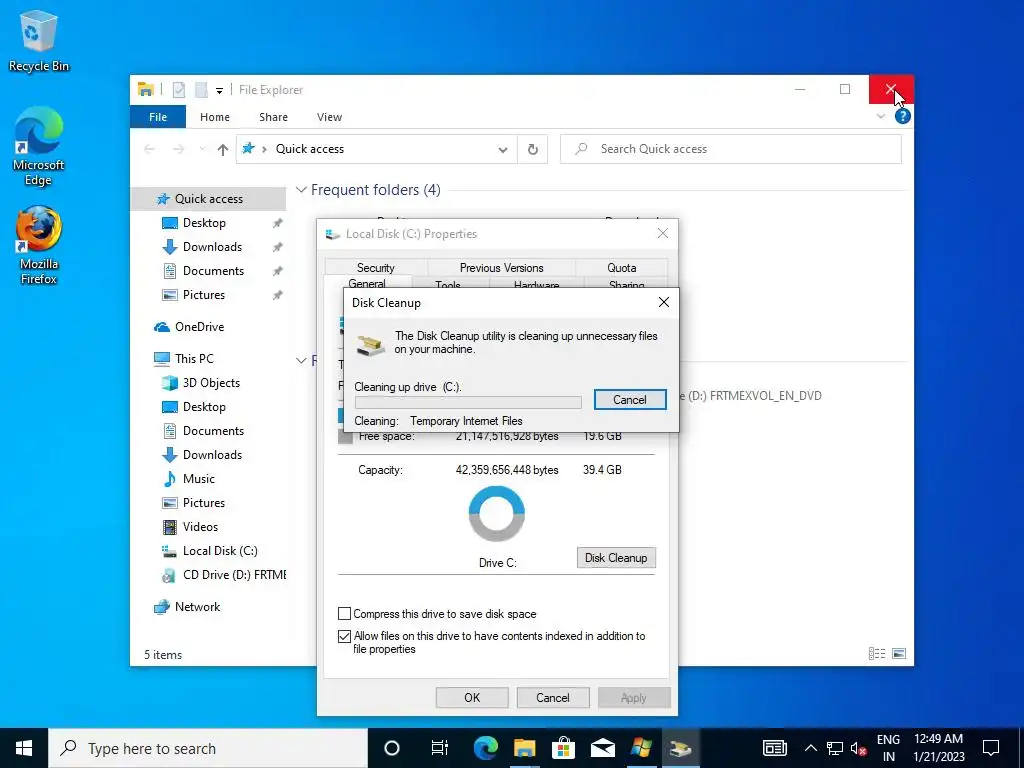Open recent locations dropdown arrow
The height and width of the screenshot is (768, 1024).
click(202, 150)
